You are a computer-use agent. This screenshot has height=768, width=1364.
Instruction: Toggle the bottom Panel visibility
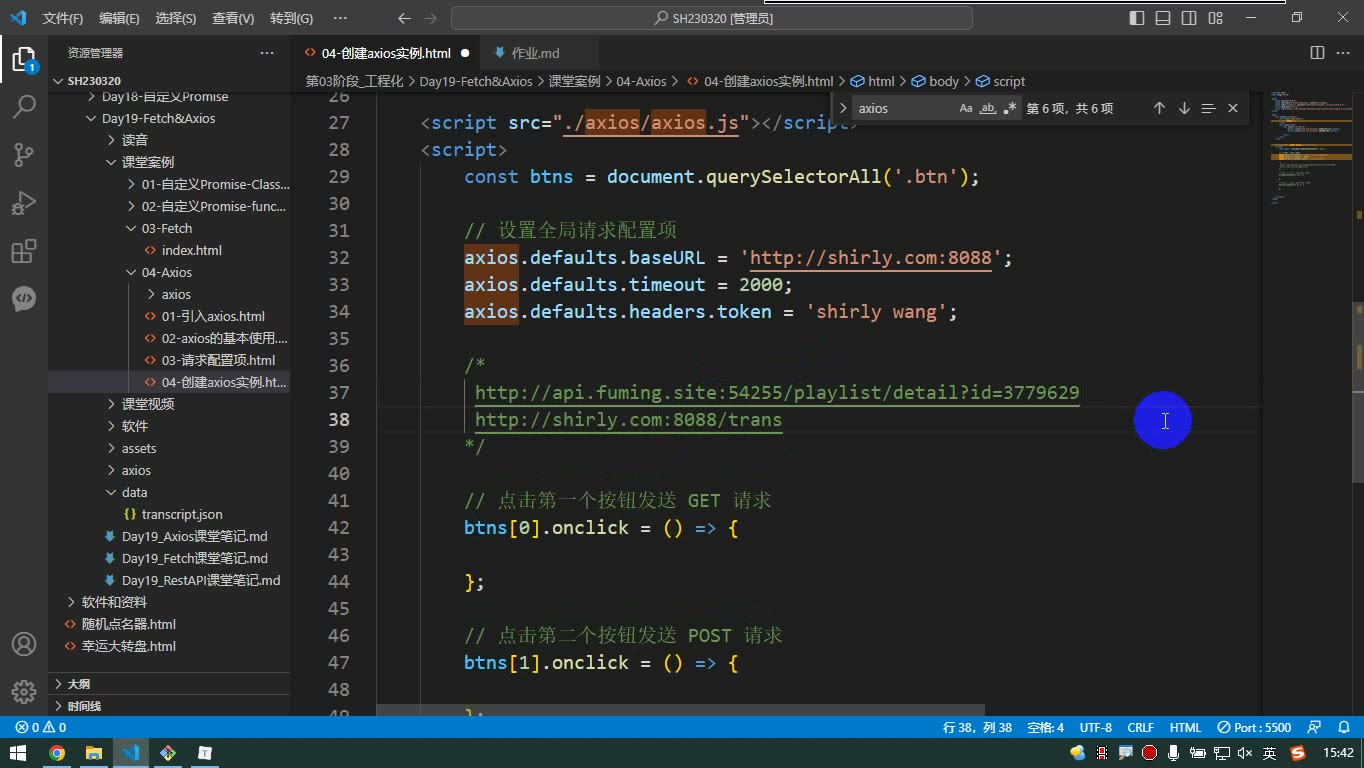click(1163, 18)
